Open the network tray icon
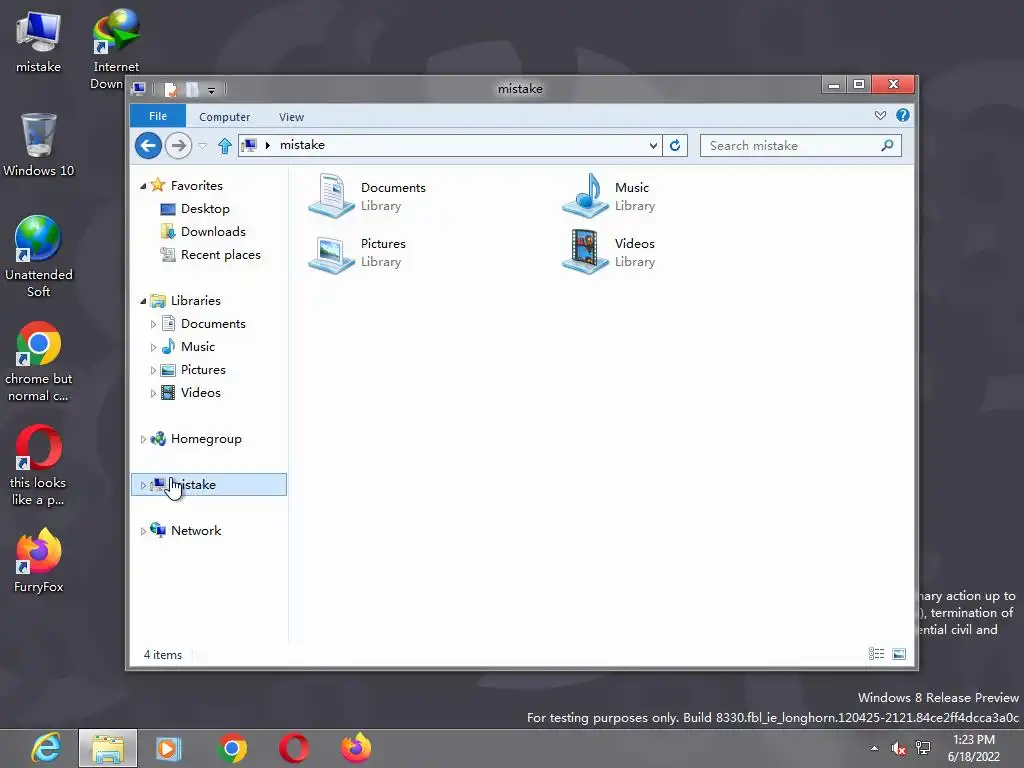The width and height of the screenshot is (1024, 768). tap(923, 748)
